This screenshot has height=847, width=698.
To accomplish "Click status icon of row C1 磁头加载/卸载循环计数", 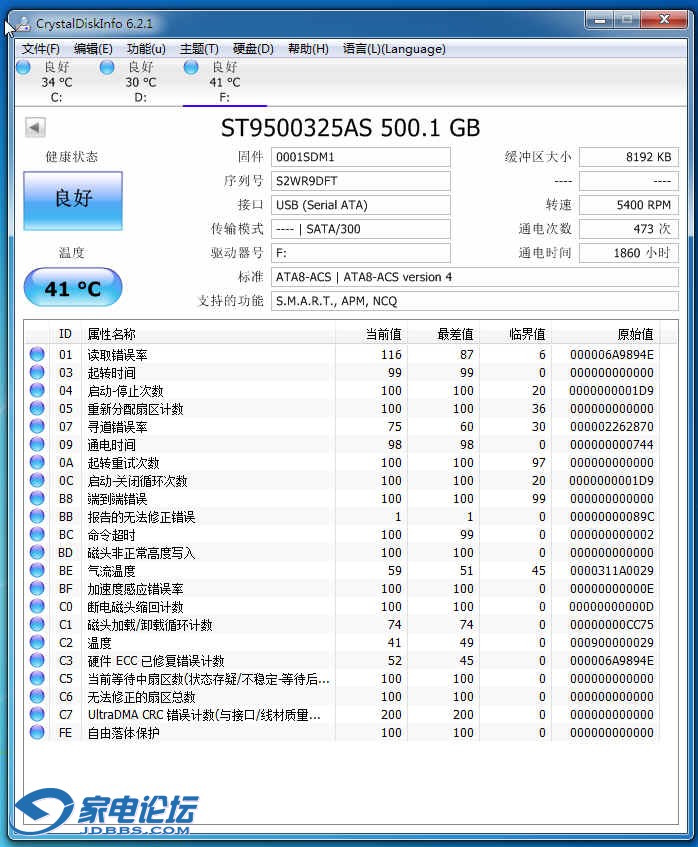I will pos(37,624).
